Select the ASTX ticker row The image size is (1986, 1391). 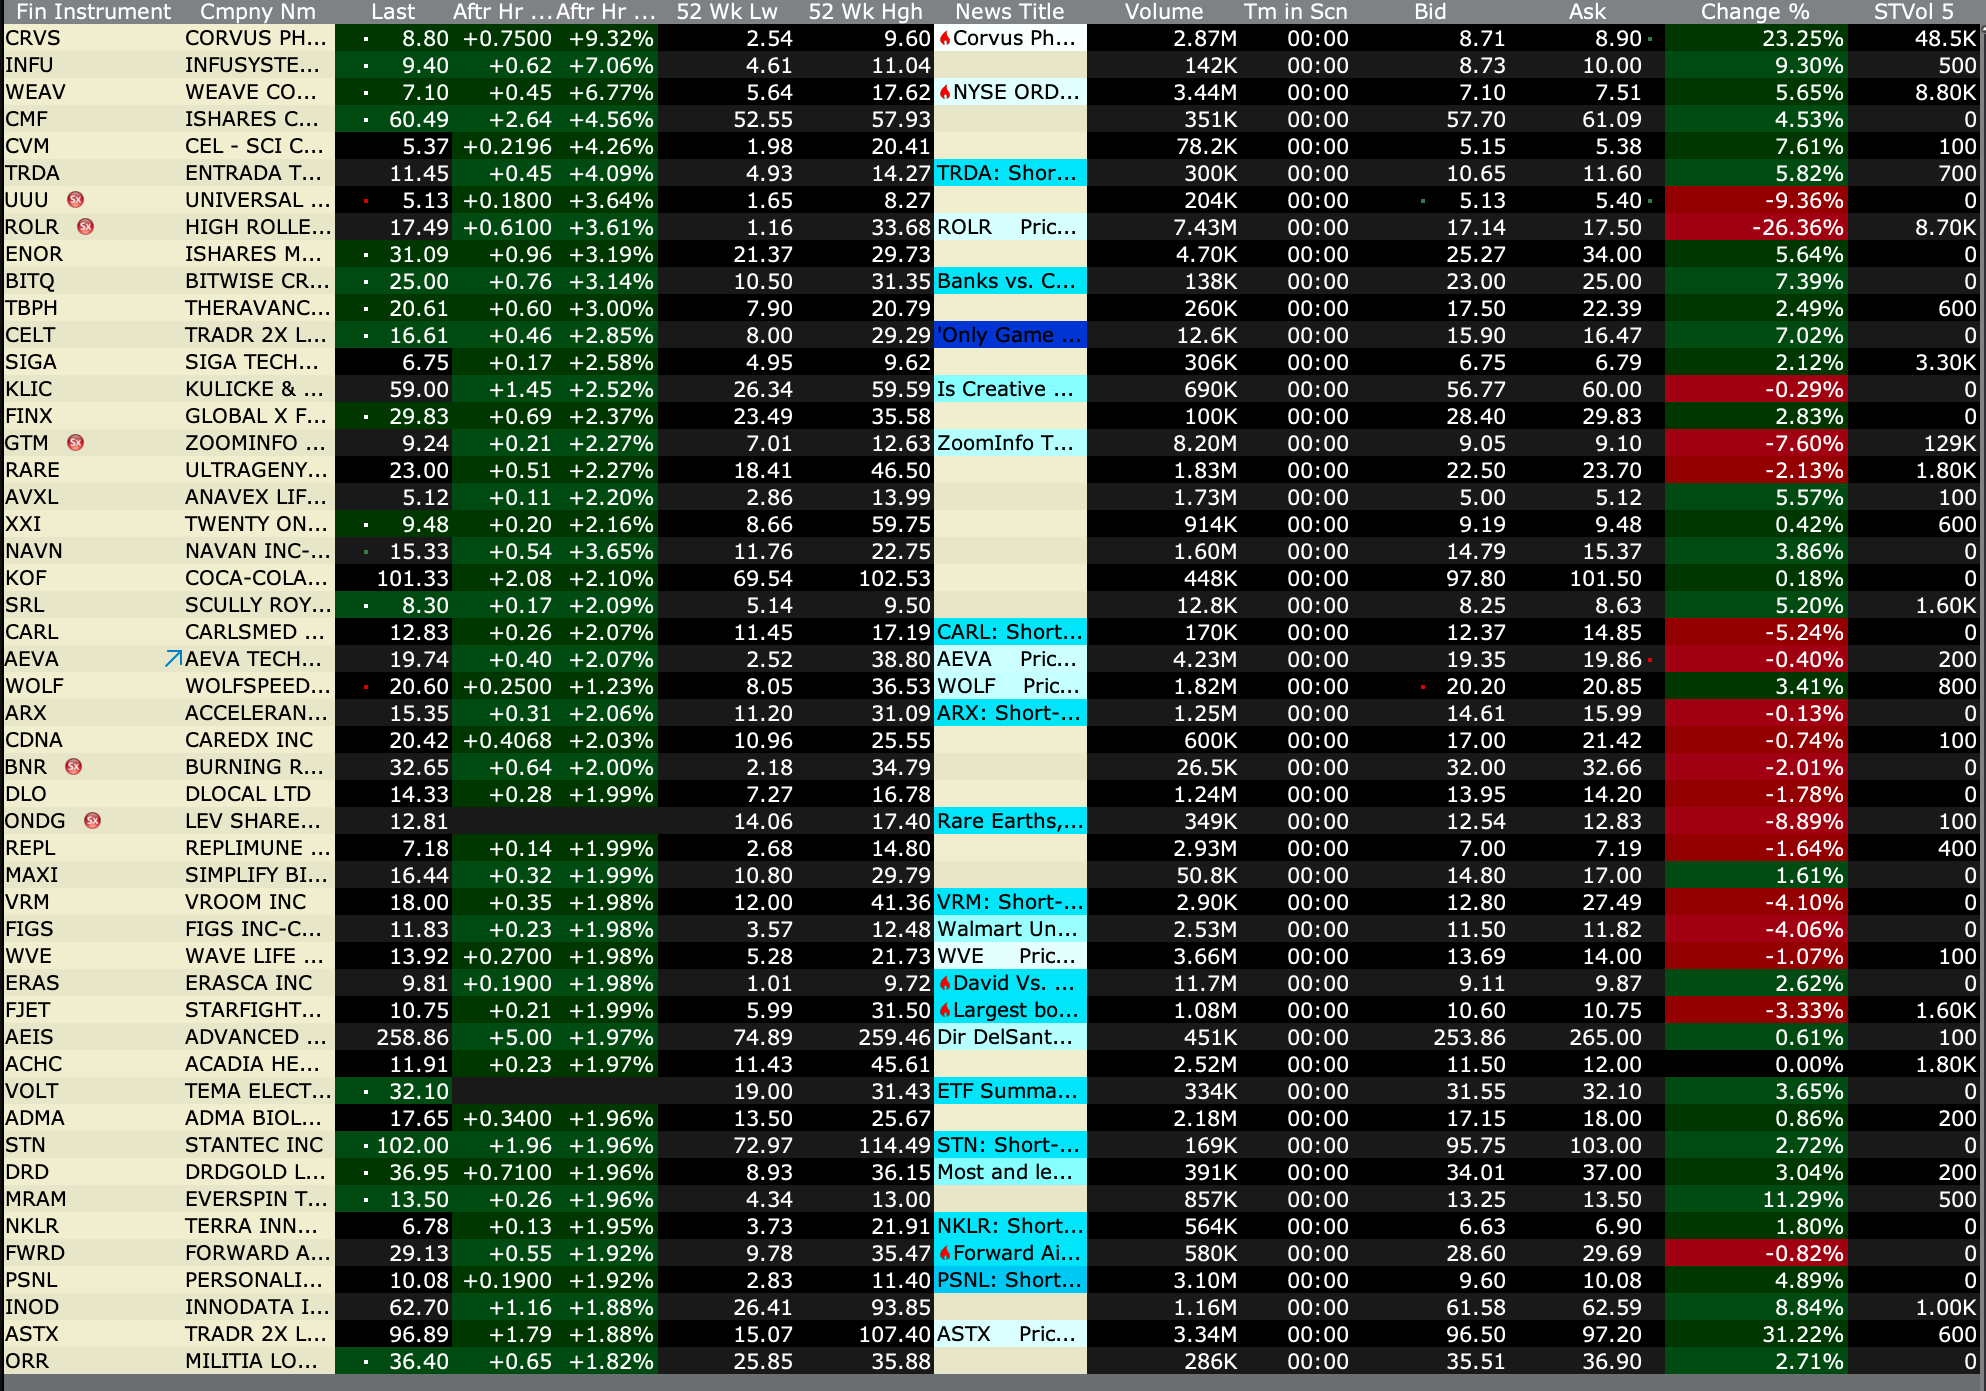(32, 1334)
